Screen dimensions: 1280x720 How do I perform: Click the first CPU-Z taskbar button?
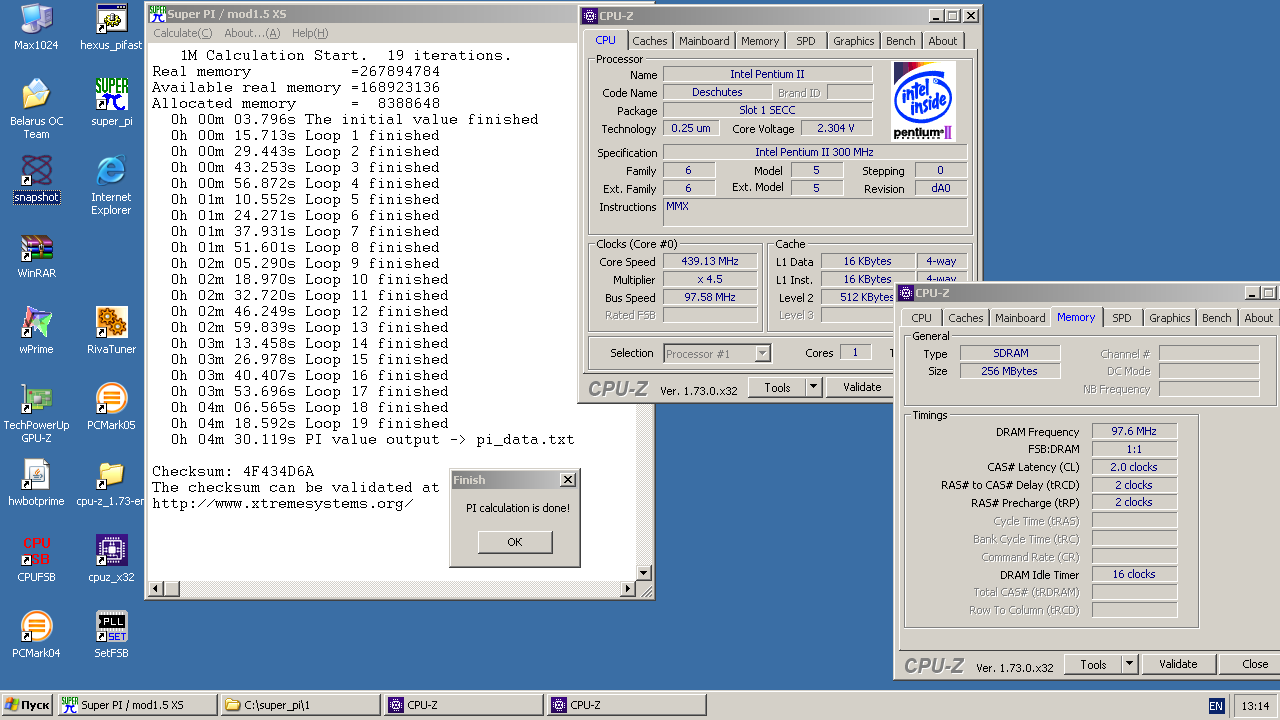click(x=463, y=705)
